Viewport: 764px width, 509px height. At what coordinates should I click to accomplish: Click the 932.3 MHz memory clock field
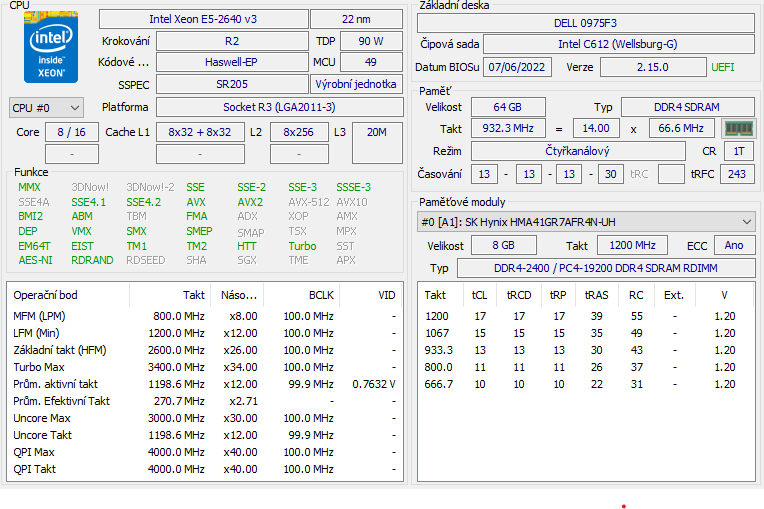(x=508, y=128)
